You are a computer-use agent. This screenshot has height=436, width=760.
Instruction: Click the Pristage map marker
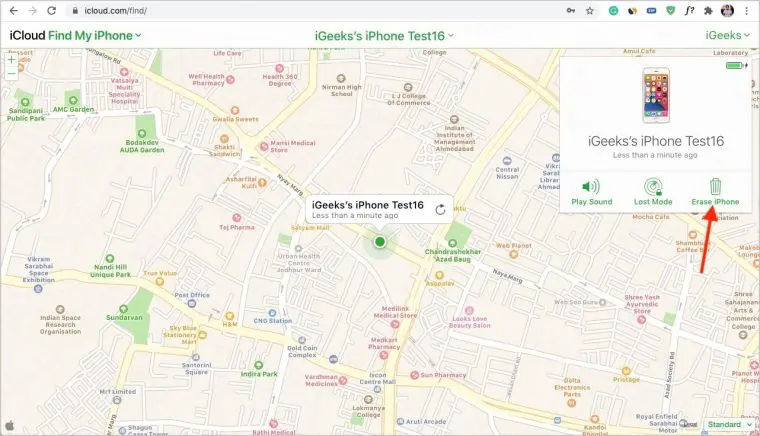(x=626, y=371)
